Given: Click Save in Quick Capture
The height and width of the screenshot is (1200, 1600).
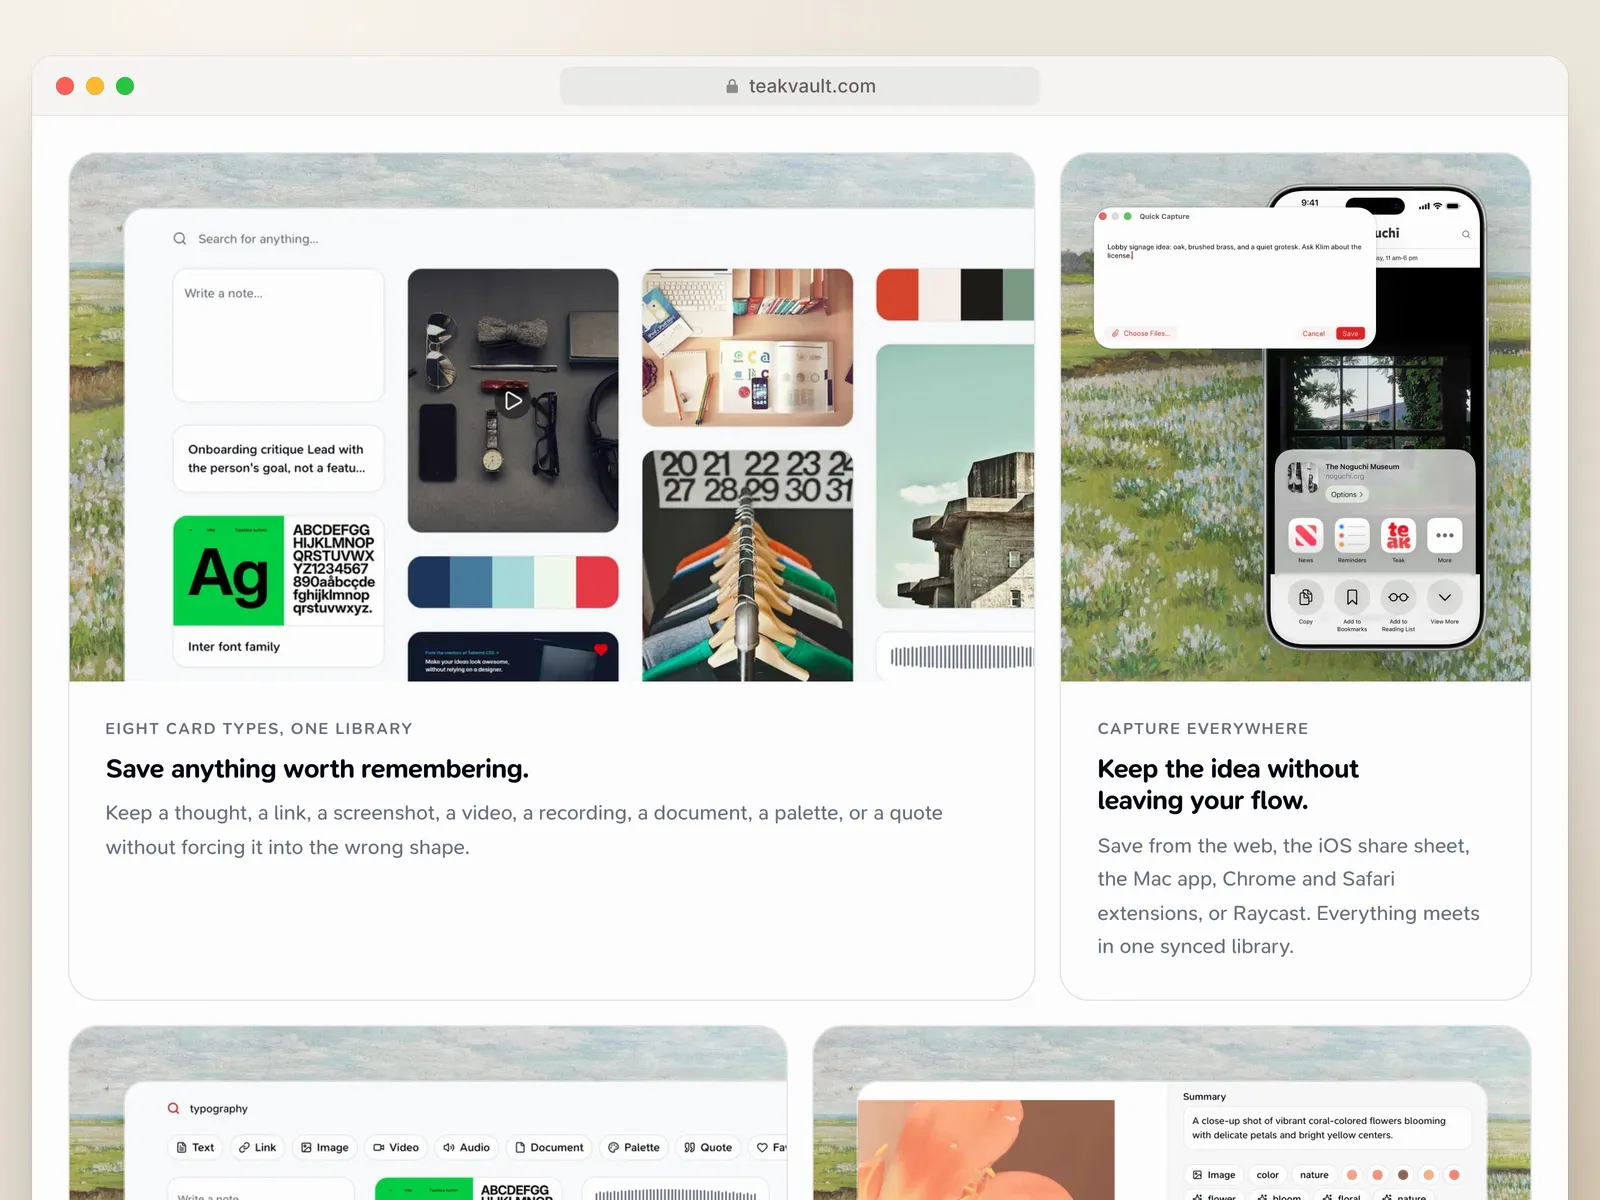Looking at the screenshot, I should (x=1350, y=333).
